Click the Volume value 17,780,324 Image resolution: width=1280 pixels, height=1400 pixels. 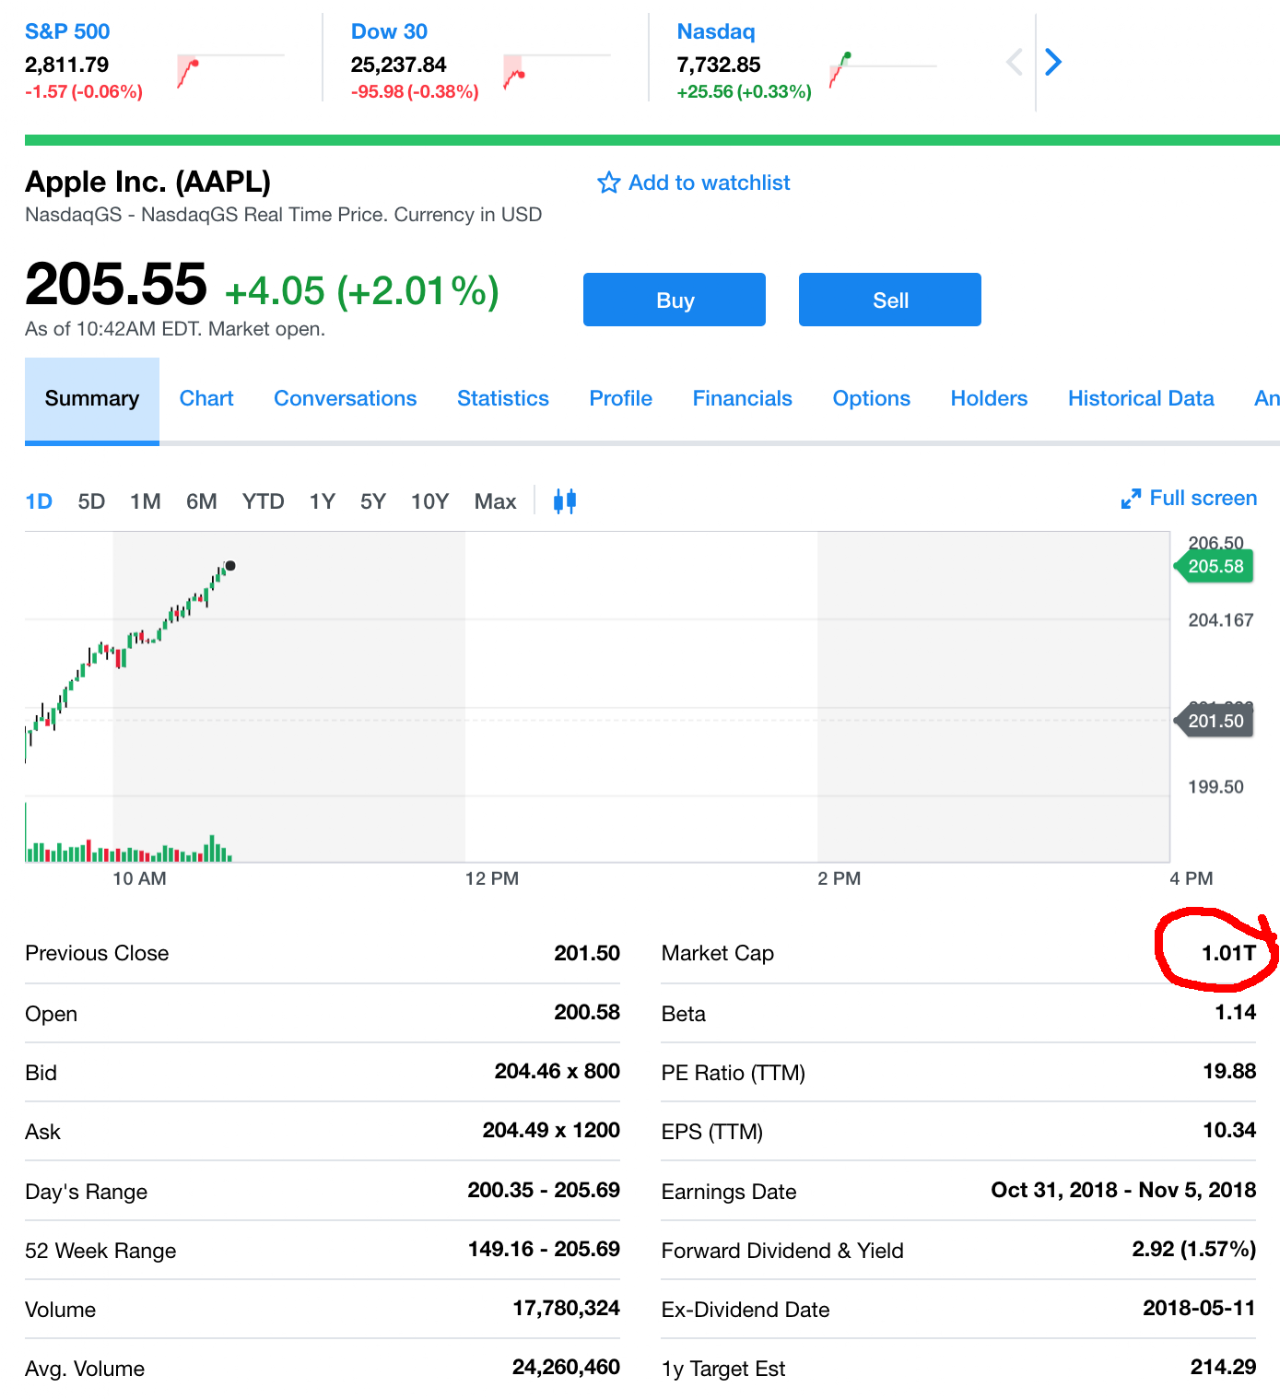coord(566,1308)
